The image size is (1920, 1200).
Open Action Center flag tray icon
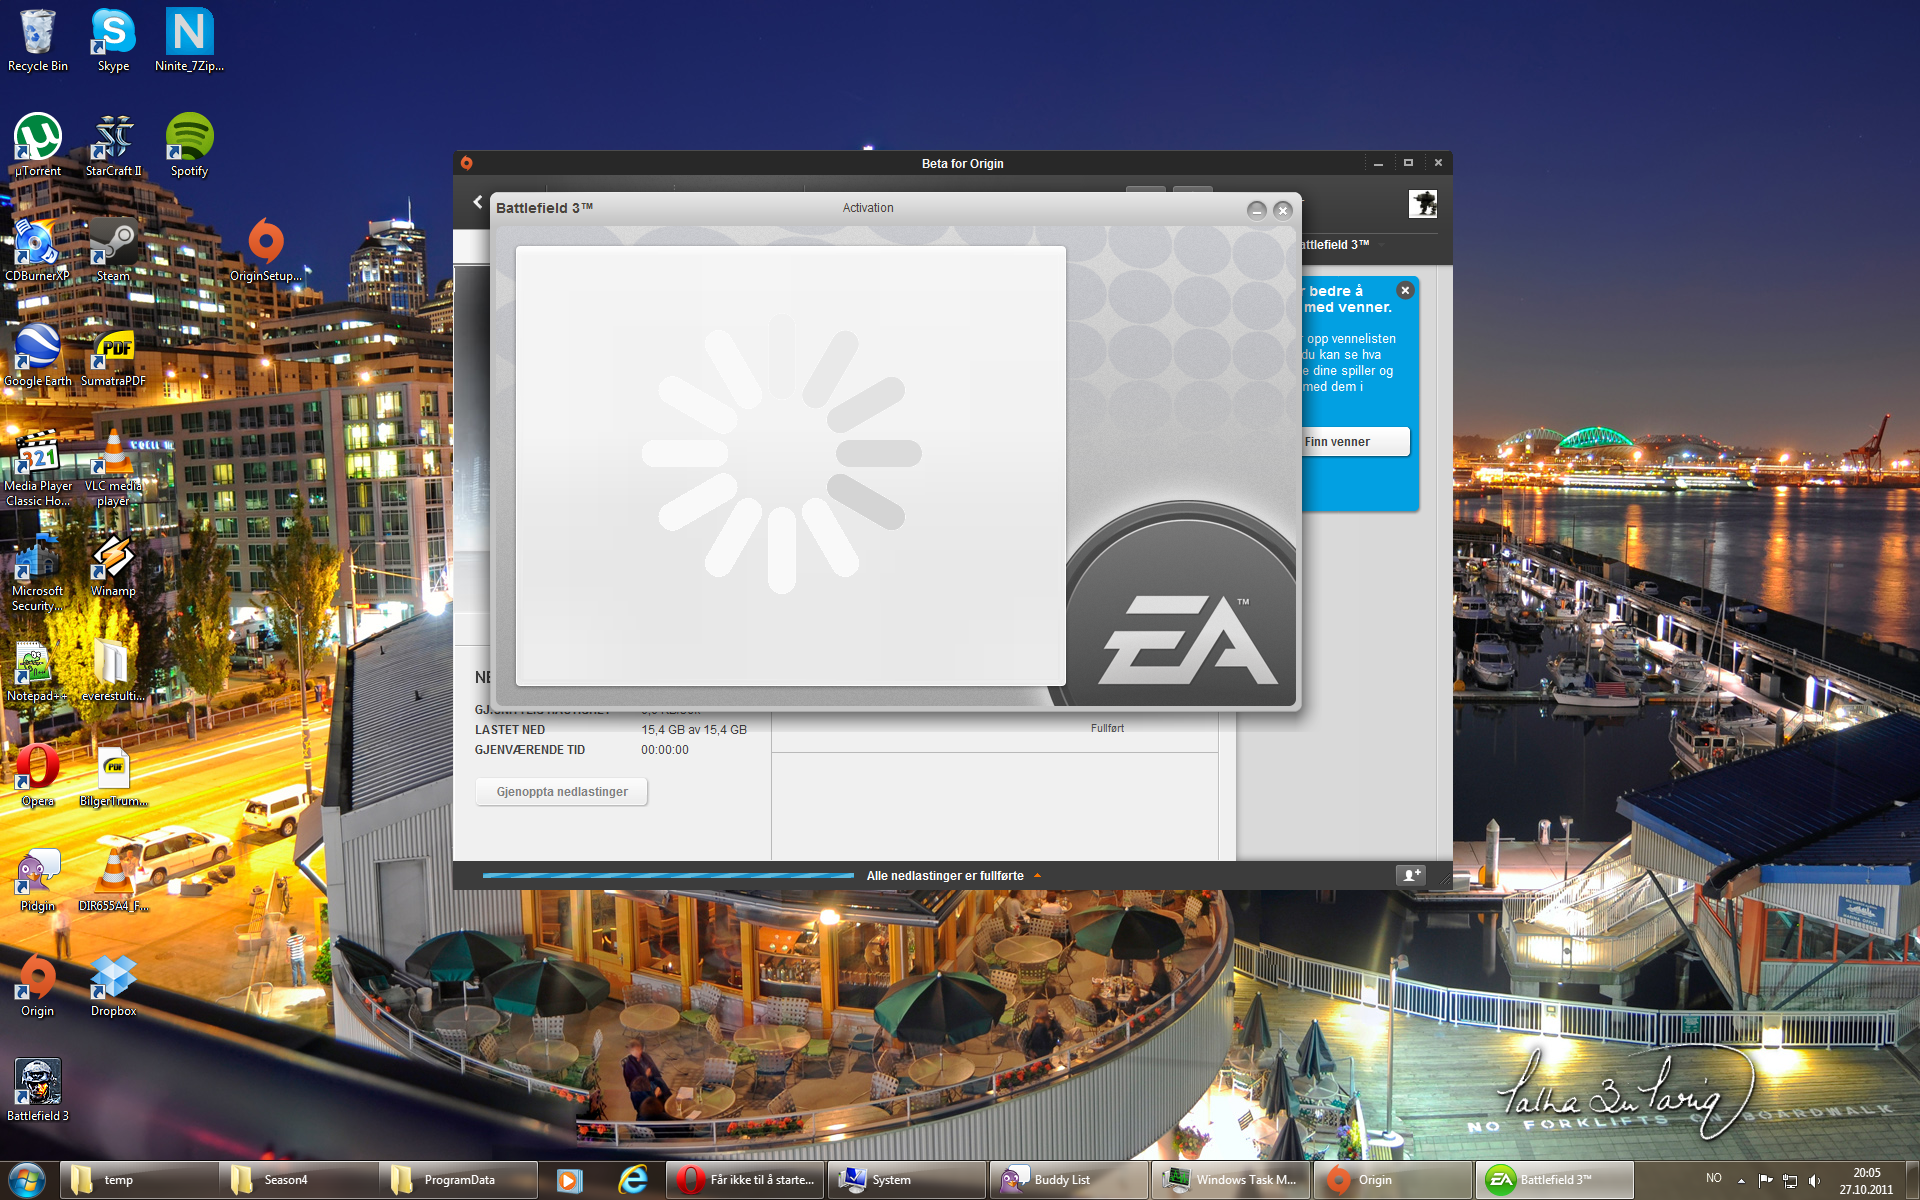pos(1765,1180)
